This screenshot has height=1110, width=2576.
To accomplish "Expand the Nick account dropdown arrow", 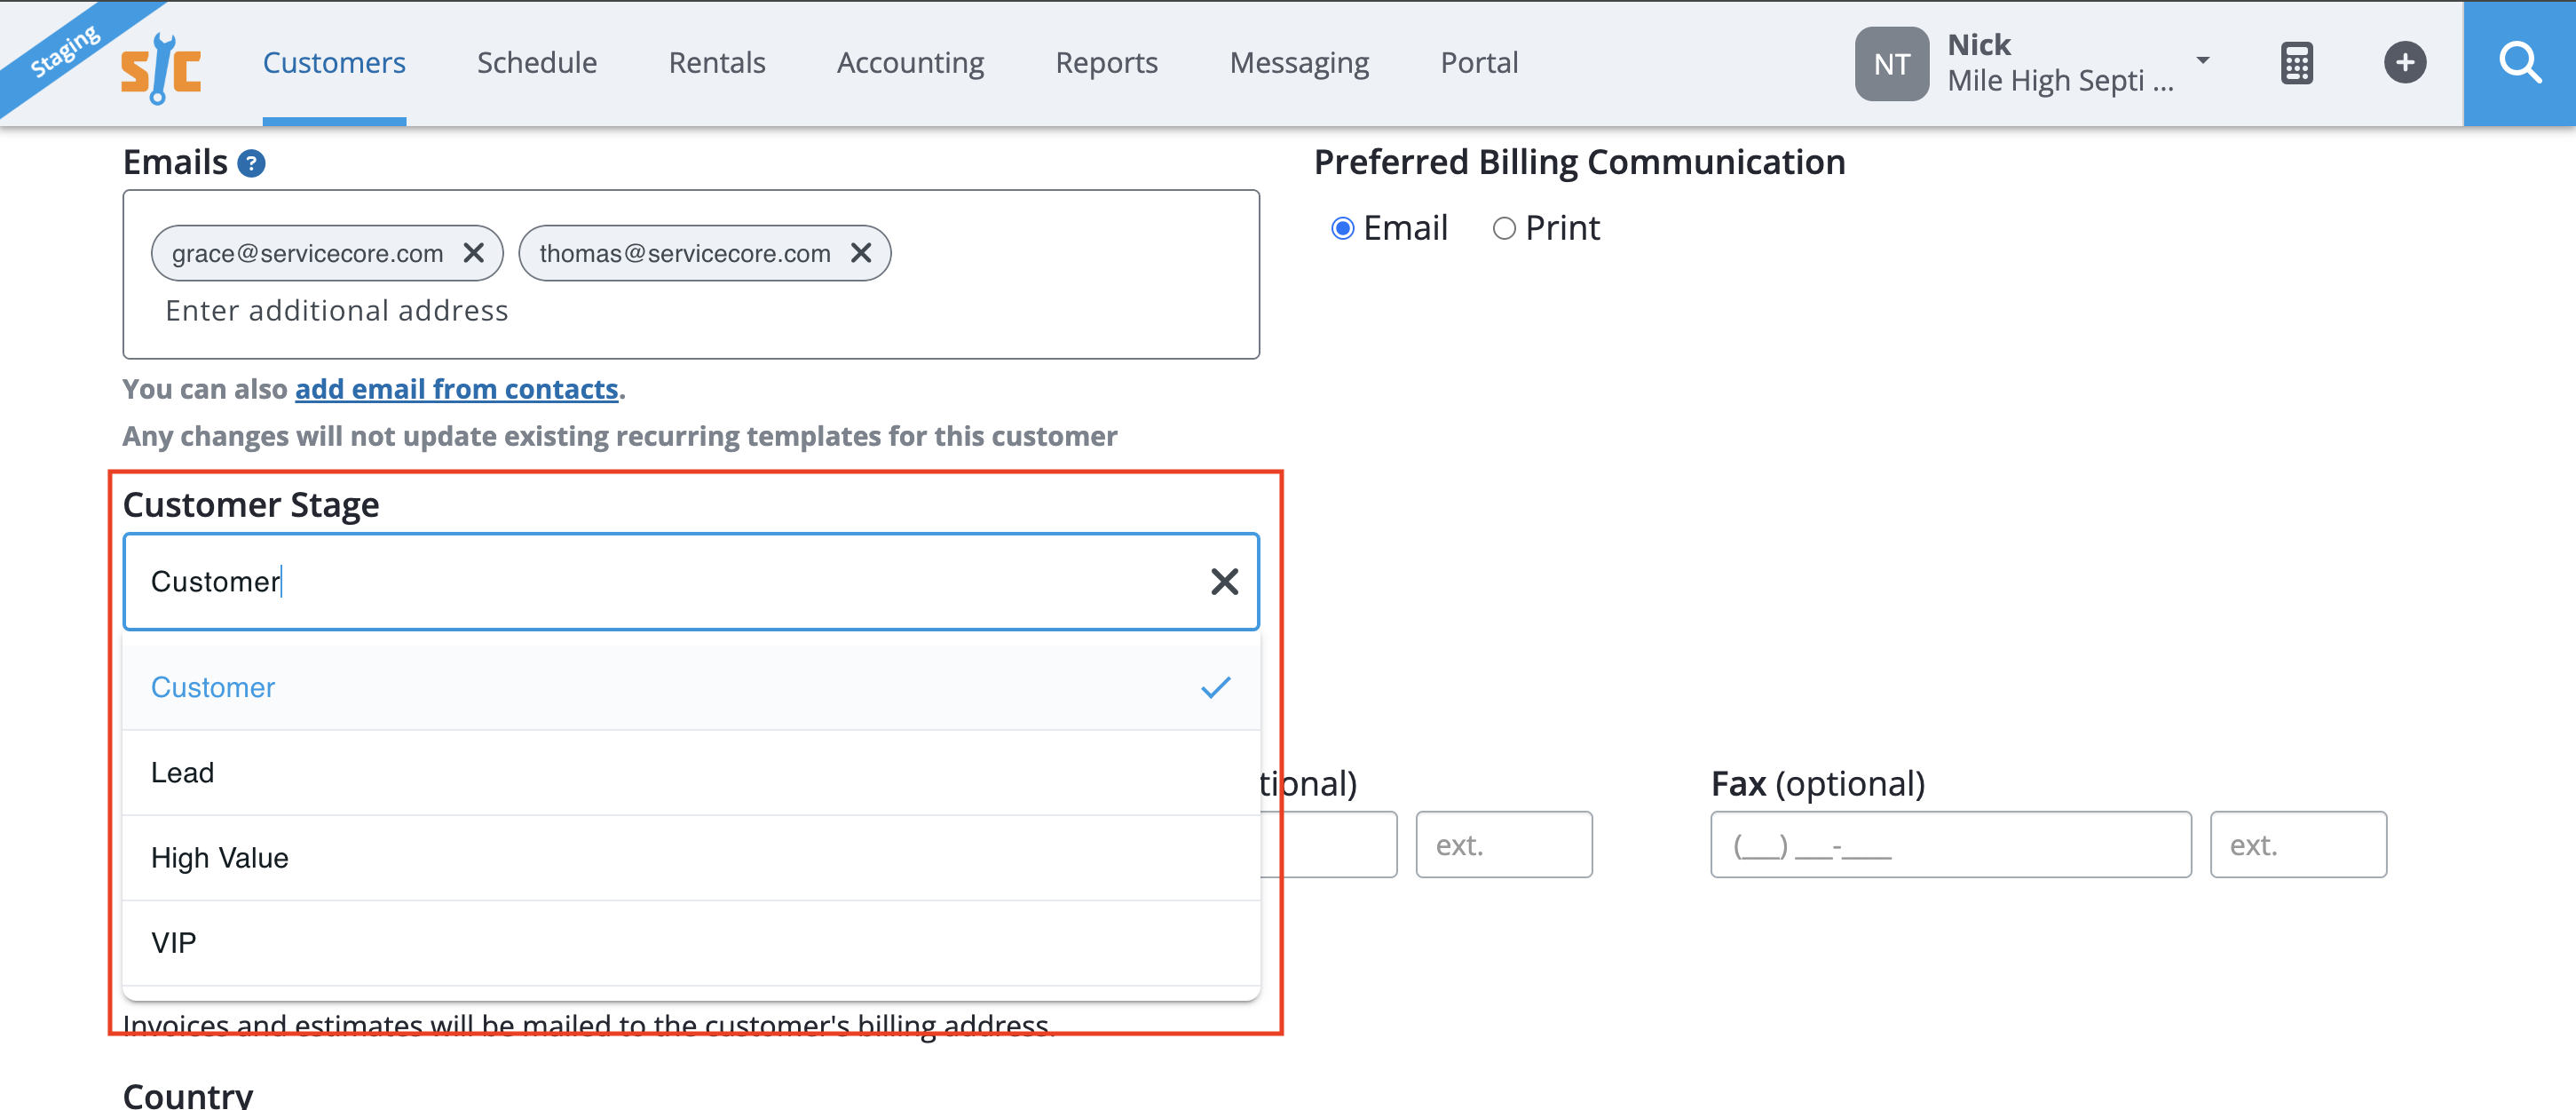I will pos(2202,60).
